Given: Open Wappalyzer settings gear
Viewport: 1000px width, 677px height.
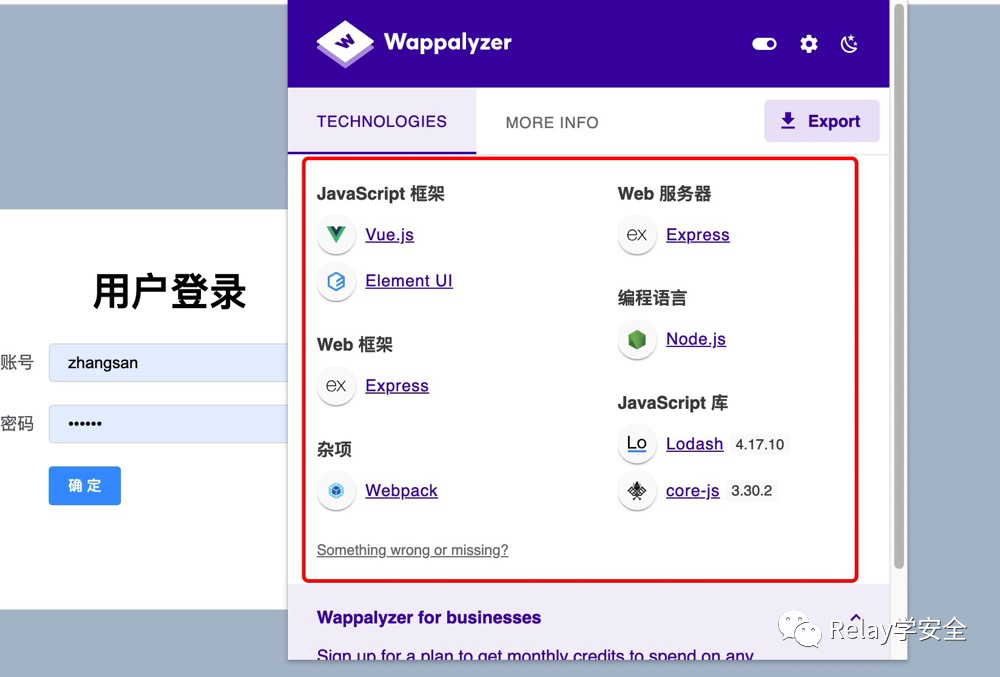Looking at the screenshot, I should [x=809, y=44].
